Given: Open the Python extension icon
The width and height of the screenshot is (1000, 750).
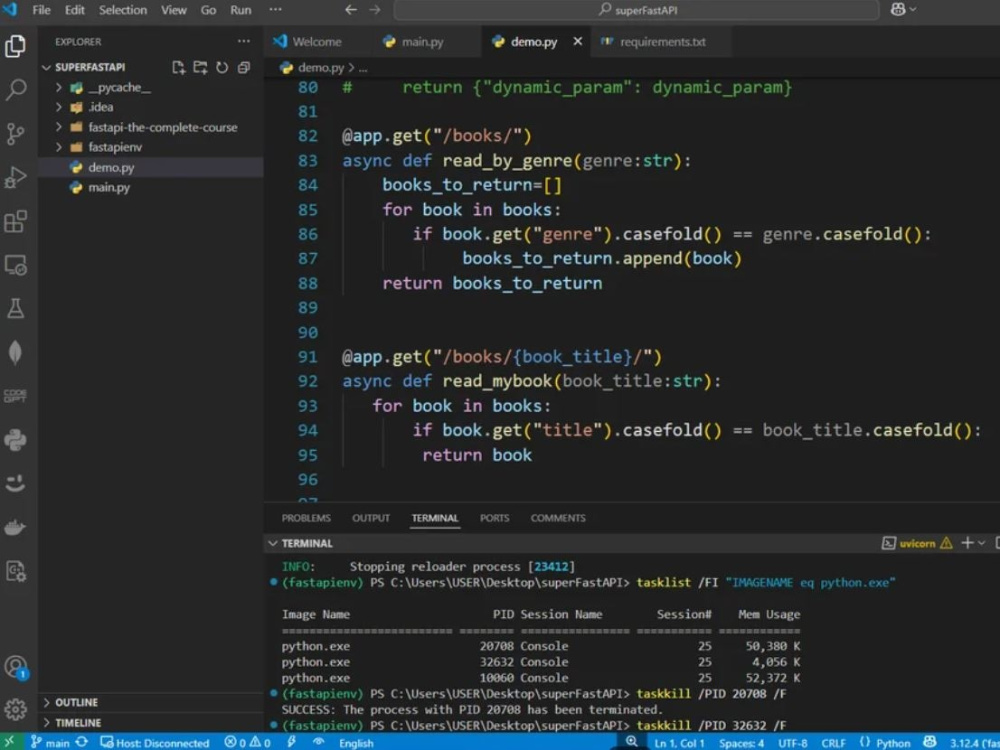Looking at the screenshot, I should (15, 440).
